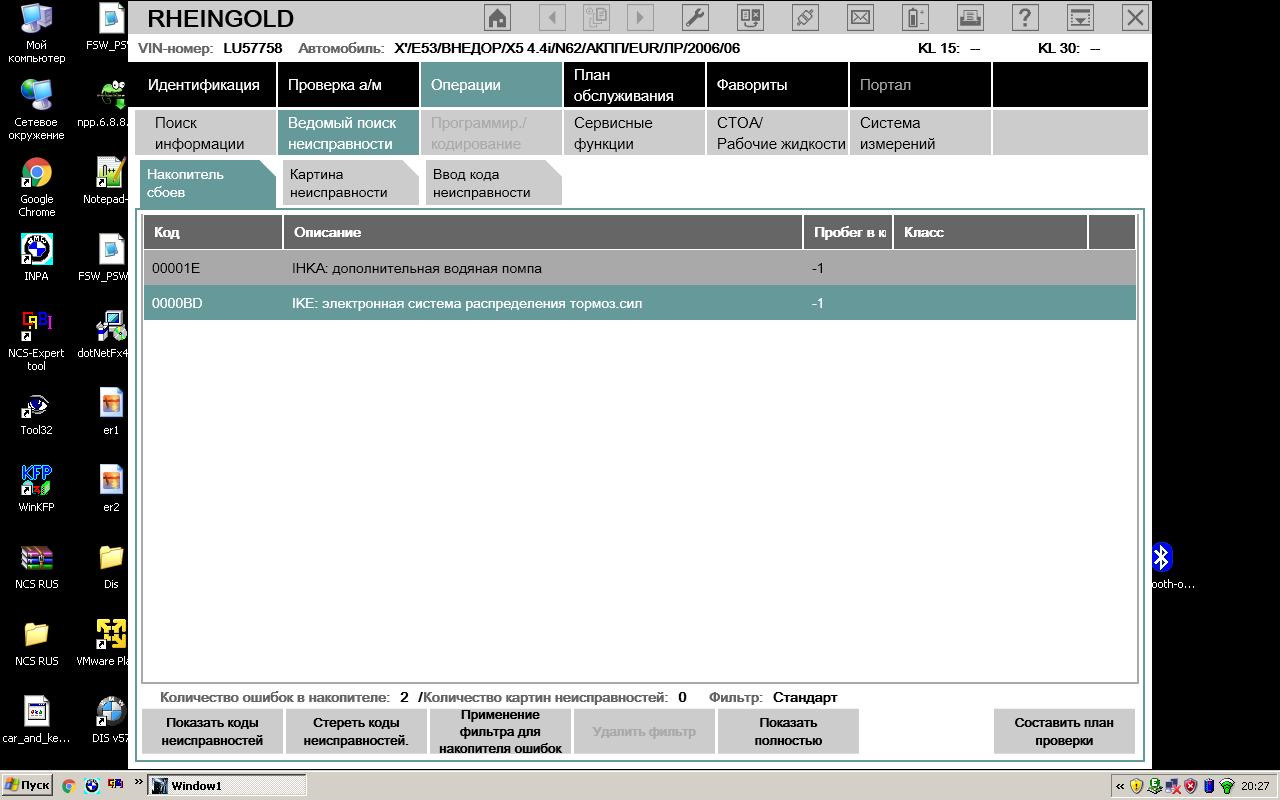Select the er2 desktop icon

pyautogui.click(x=111, y=489)
